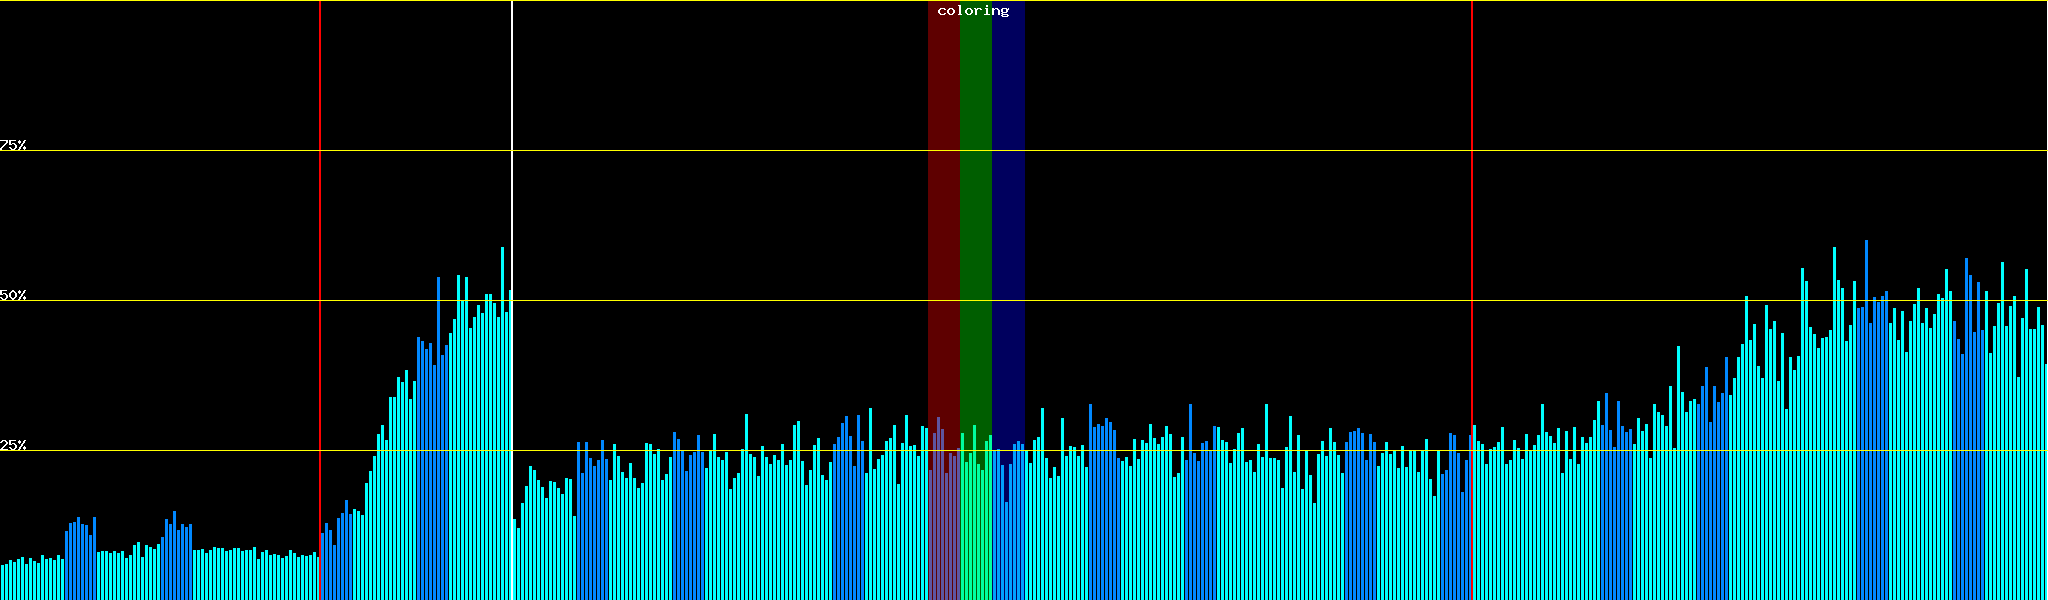This screenshot has height=600, width=2048.
Task: Click the tallest cyan bar just left of white marker
Action: point(502,400)
